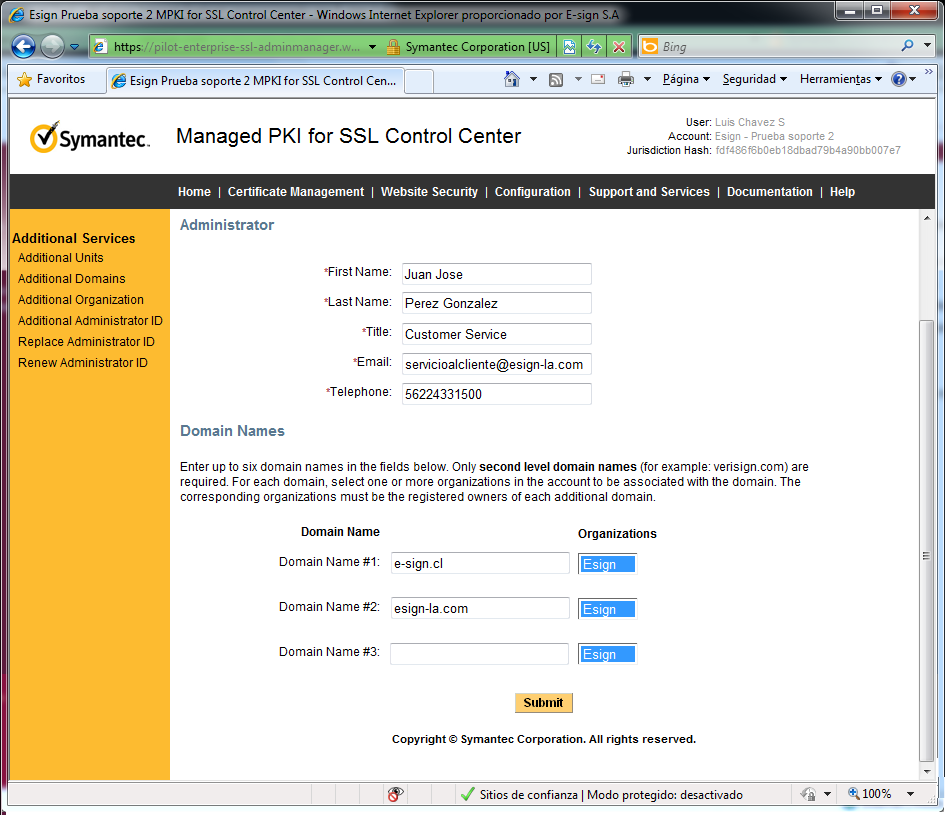The width and height of the screenshot is (945, 815).
Task: Click the Favoritos star button
Action: point(52,79)
